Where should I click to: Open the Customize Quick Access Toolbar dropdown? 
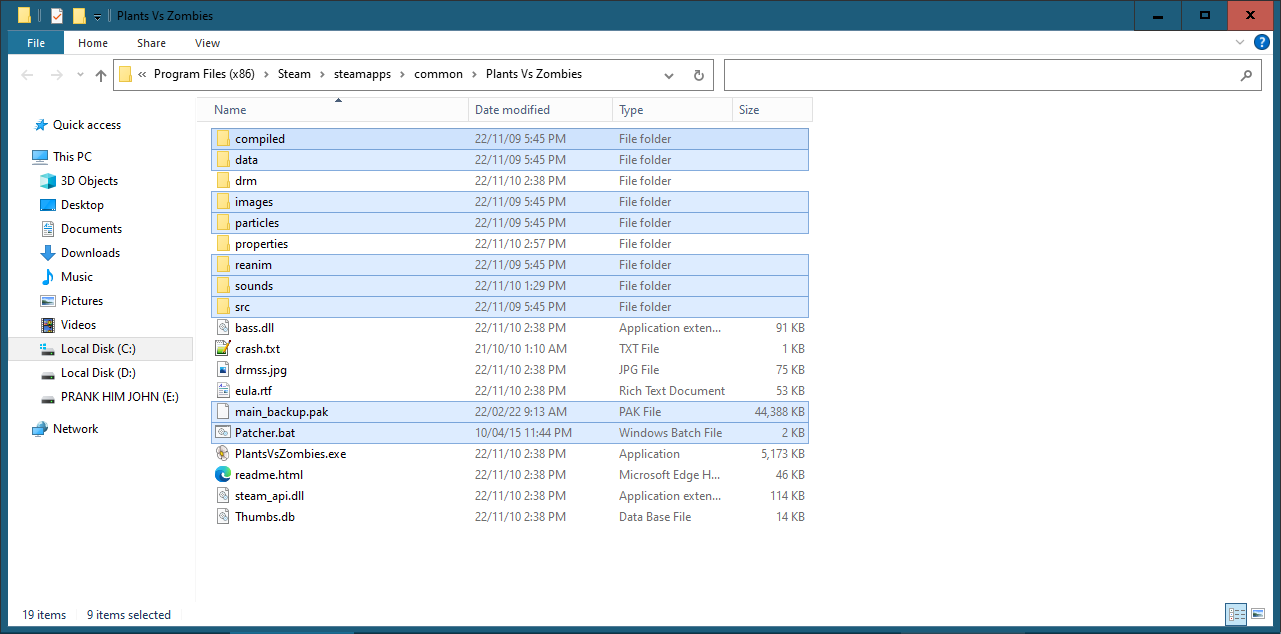coord(97,17)
